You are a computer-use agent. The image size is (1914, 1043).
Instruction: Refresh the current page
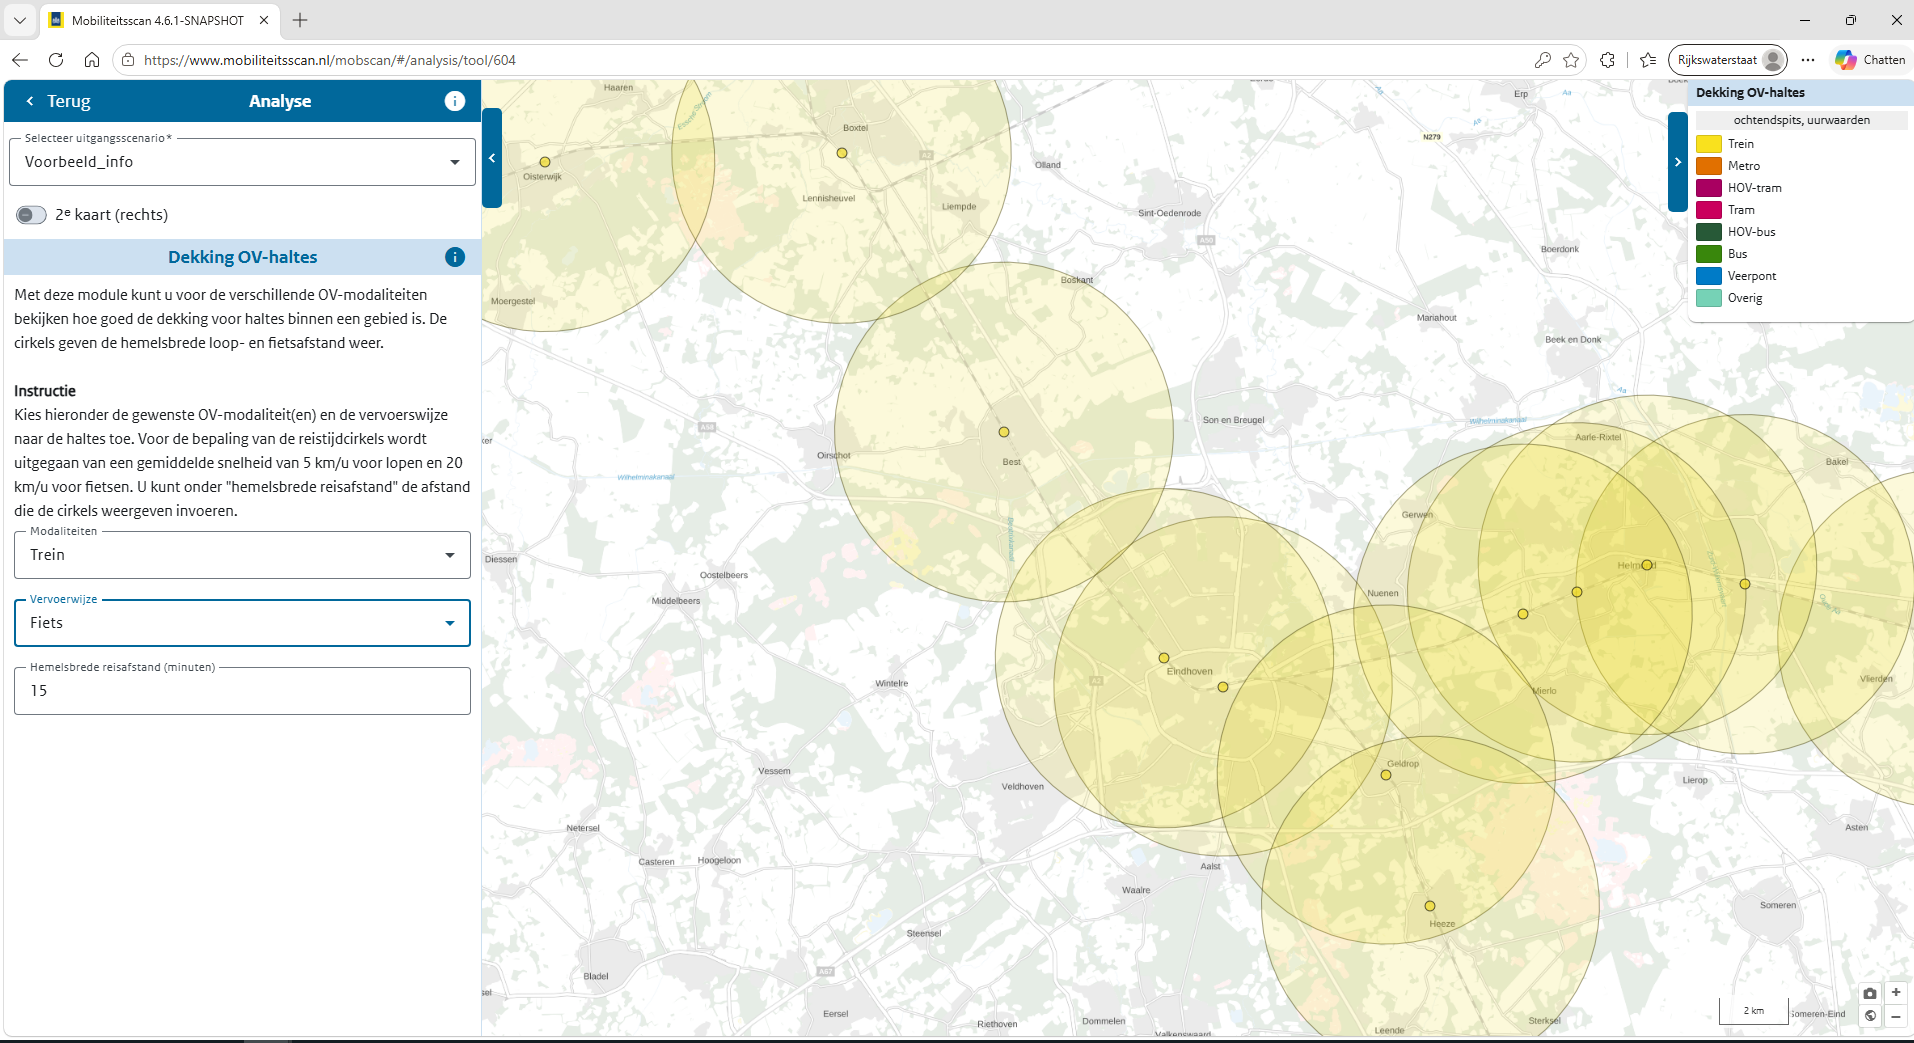click(56, 60)
